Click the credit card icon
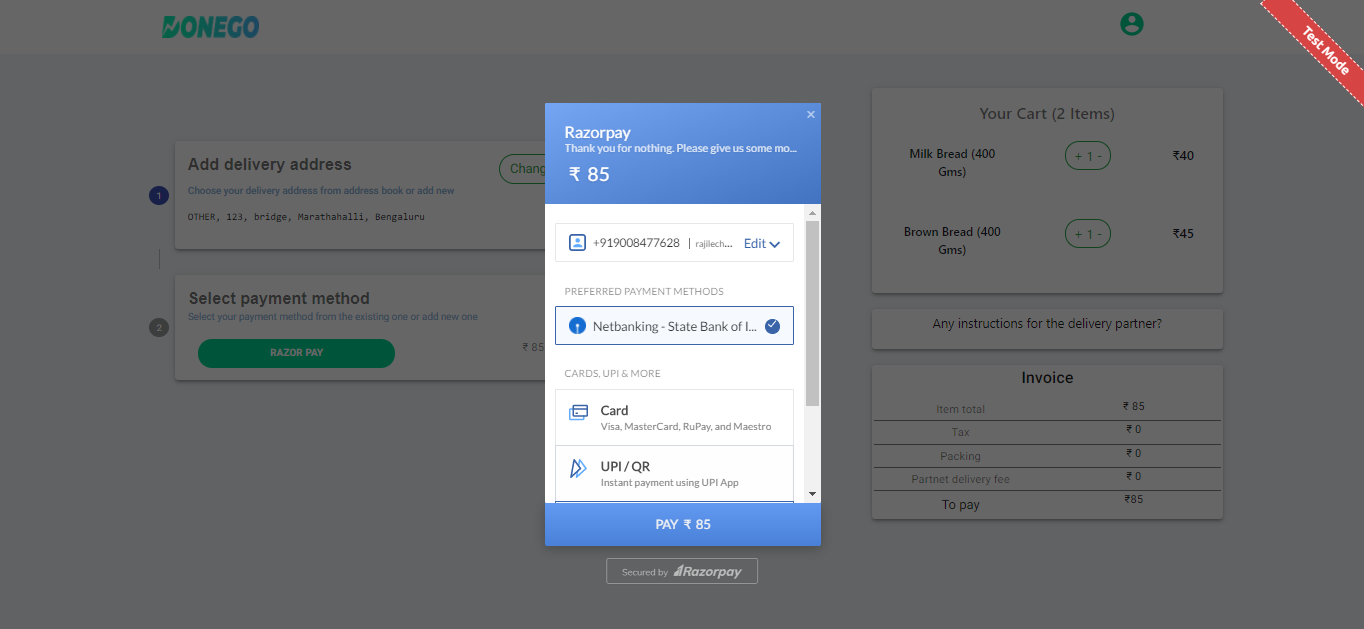Image resolution: width=1364 pixels, height=629 pixels. 578,412
